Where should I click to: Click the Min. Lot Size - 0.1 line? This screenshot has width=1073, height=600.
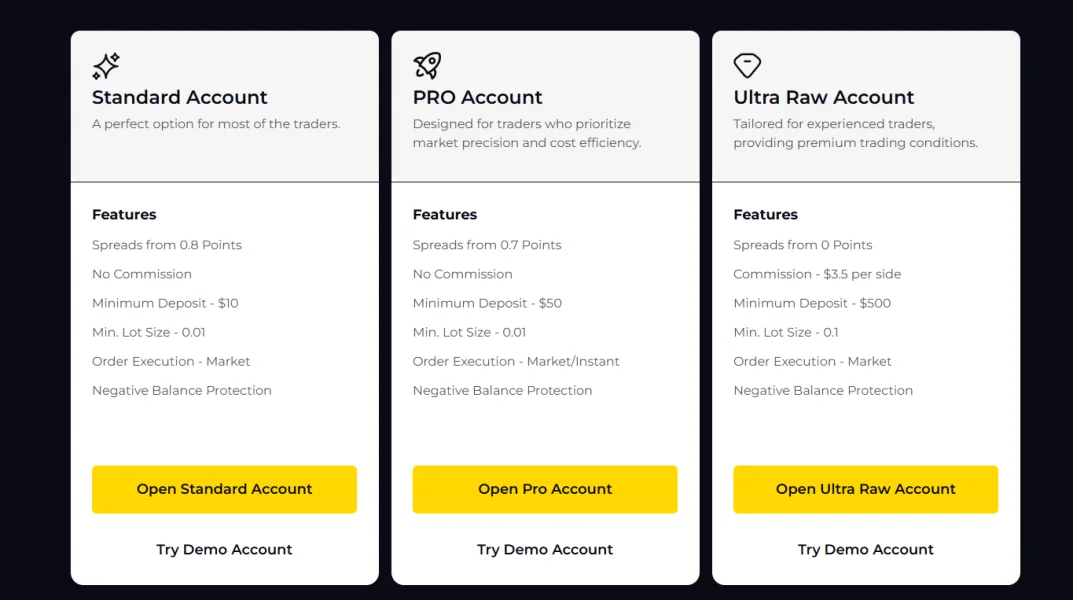(786, 332)
